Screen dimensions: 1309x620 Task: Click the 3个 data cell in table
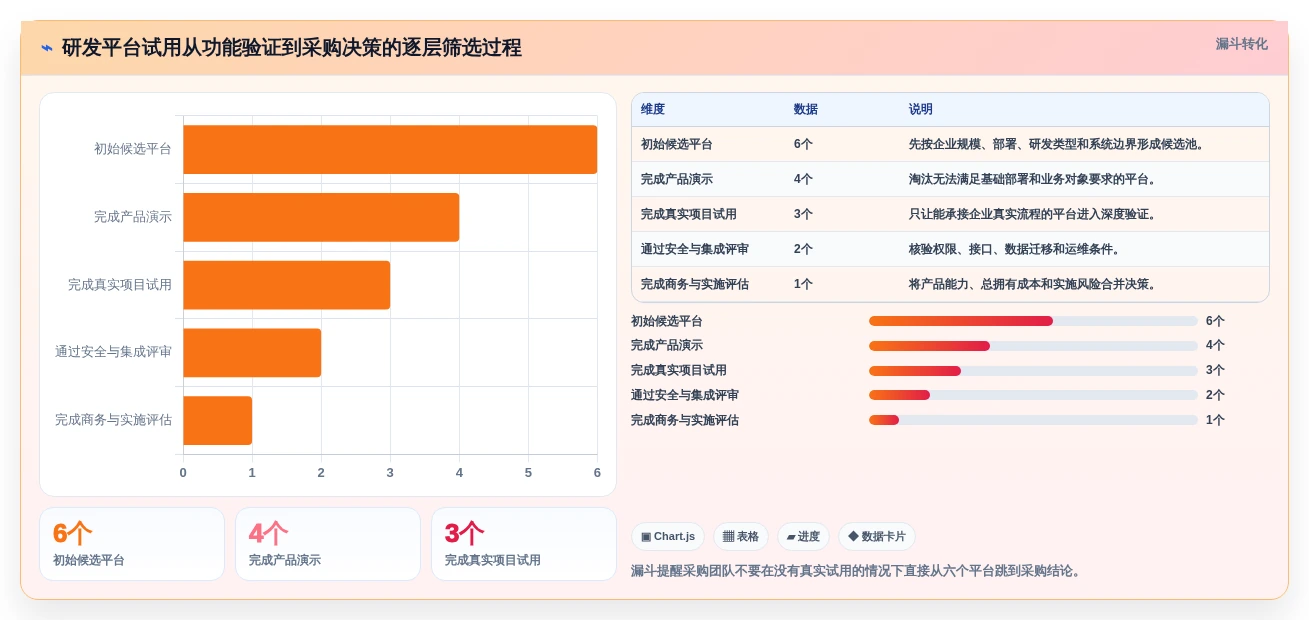tap(803, 214)
